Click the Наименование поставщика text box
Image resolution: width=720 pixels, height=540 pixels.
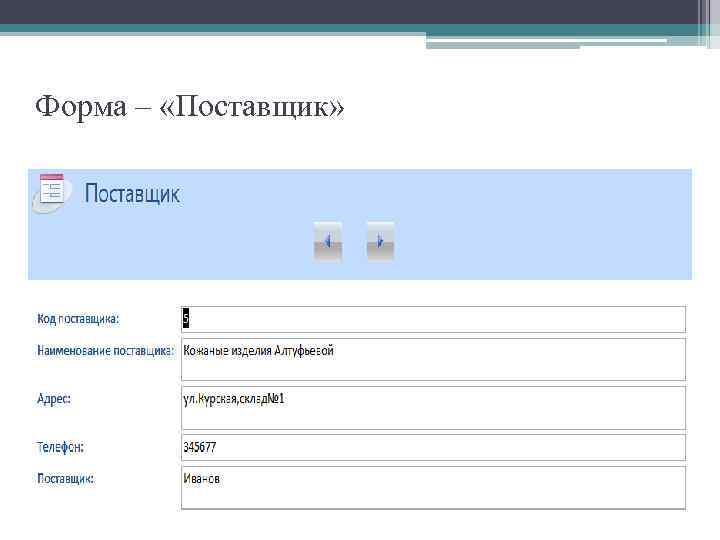pyautogui.click(x=433, y=359)
